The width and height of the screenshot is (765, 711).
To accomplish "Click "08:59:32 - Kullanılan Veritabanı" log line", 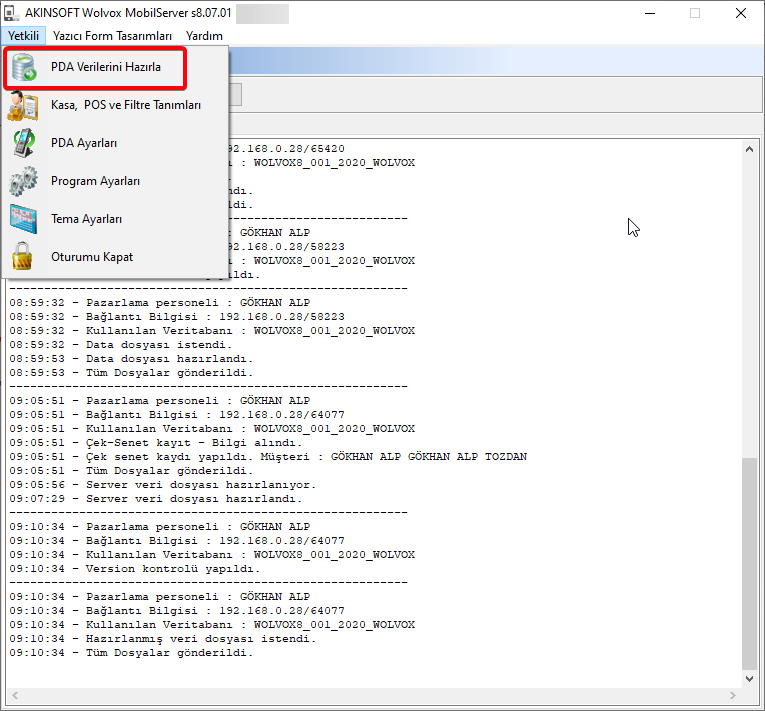I will (x=212, y=331).
